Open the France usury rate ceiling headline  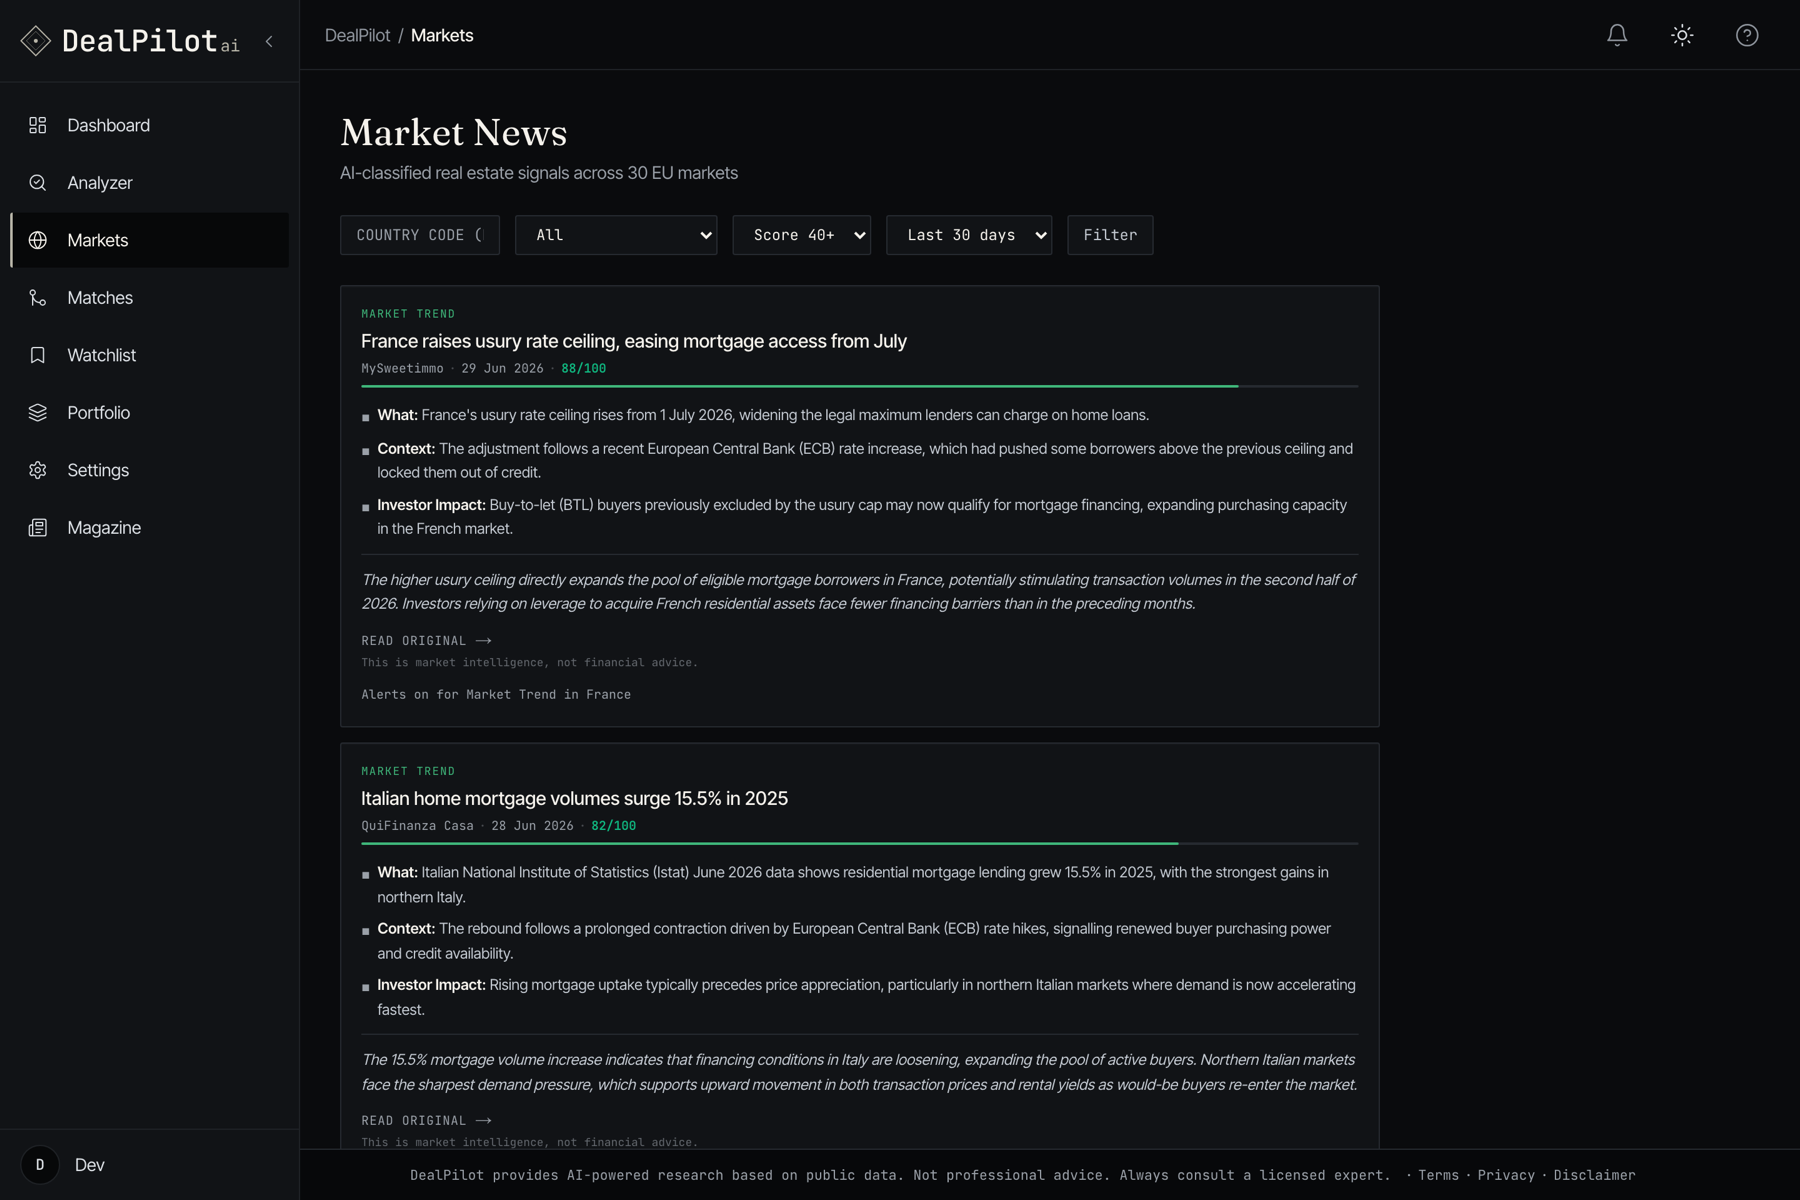click(634, 341)
